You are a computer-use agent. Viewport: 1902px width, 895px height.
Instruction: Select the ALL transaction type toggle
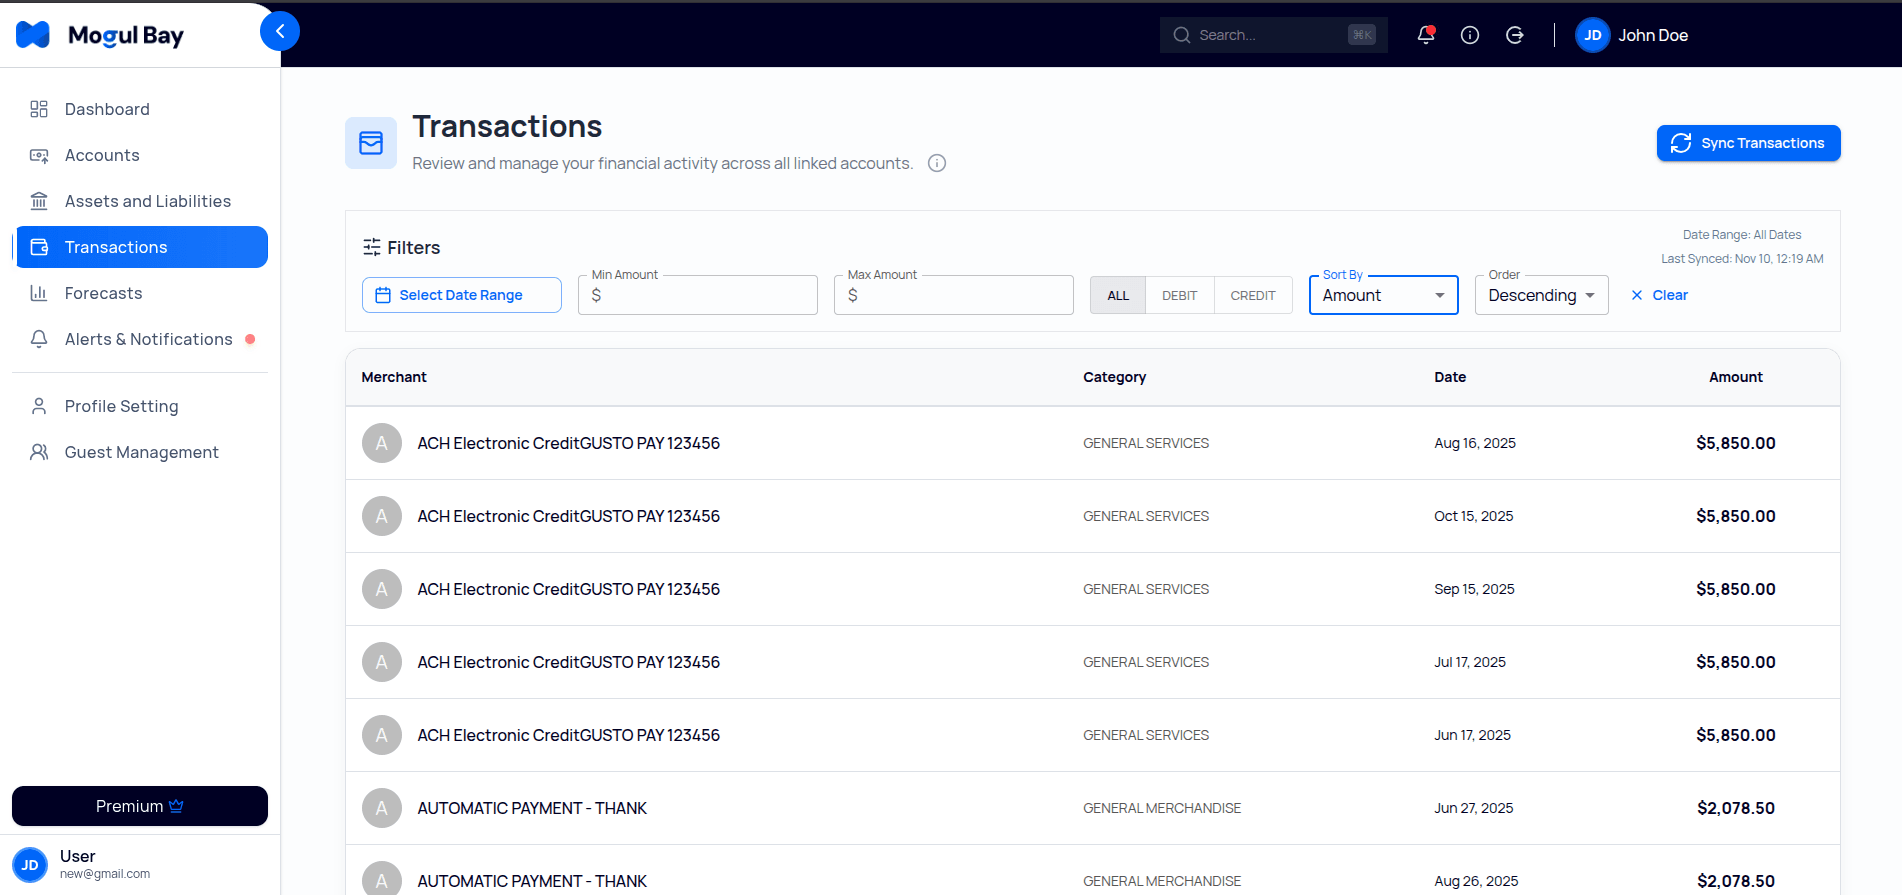1118,295
